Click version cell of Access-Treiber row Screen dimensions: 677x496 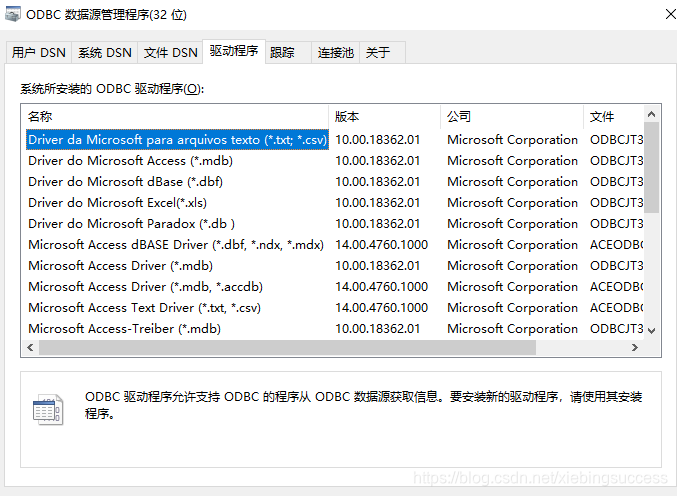378,329
